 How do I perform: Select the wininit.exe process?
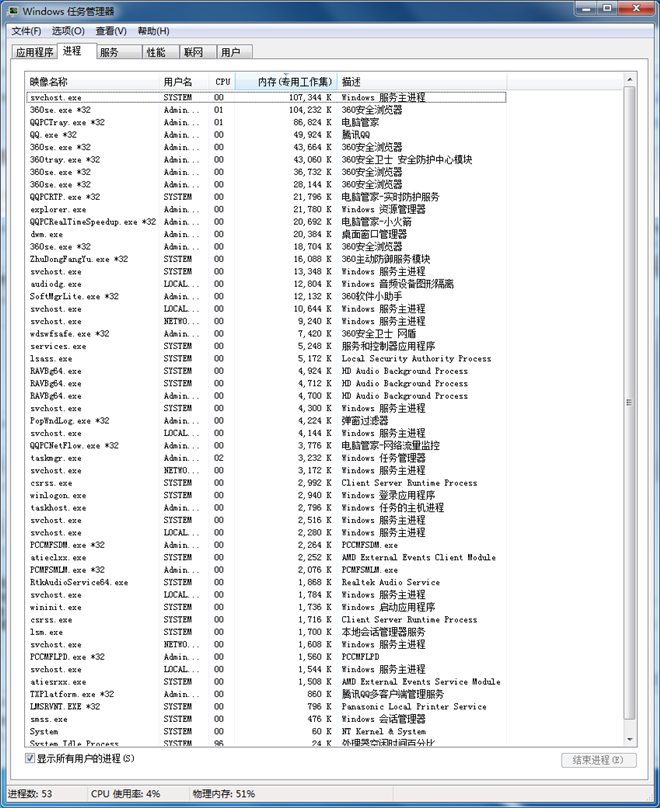[x=266, y=607]
